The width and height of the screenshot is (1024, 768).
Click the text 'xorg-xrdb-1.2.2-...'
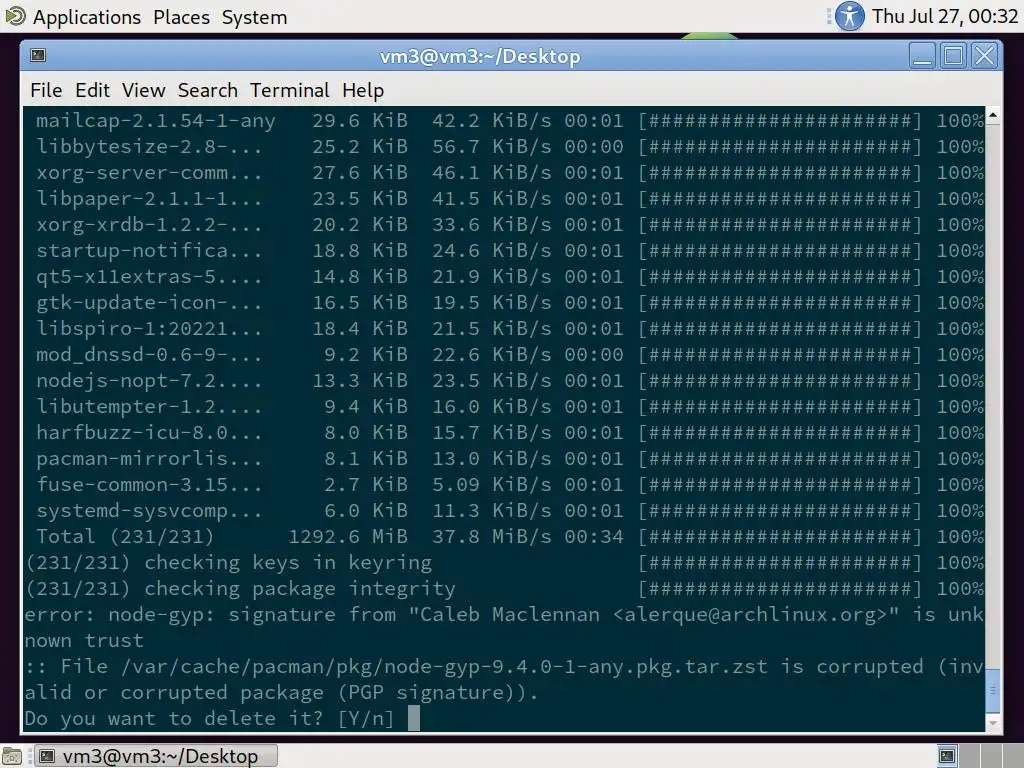coord(149,225)
